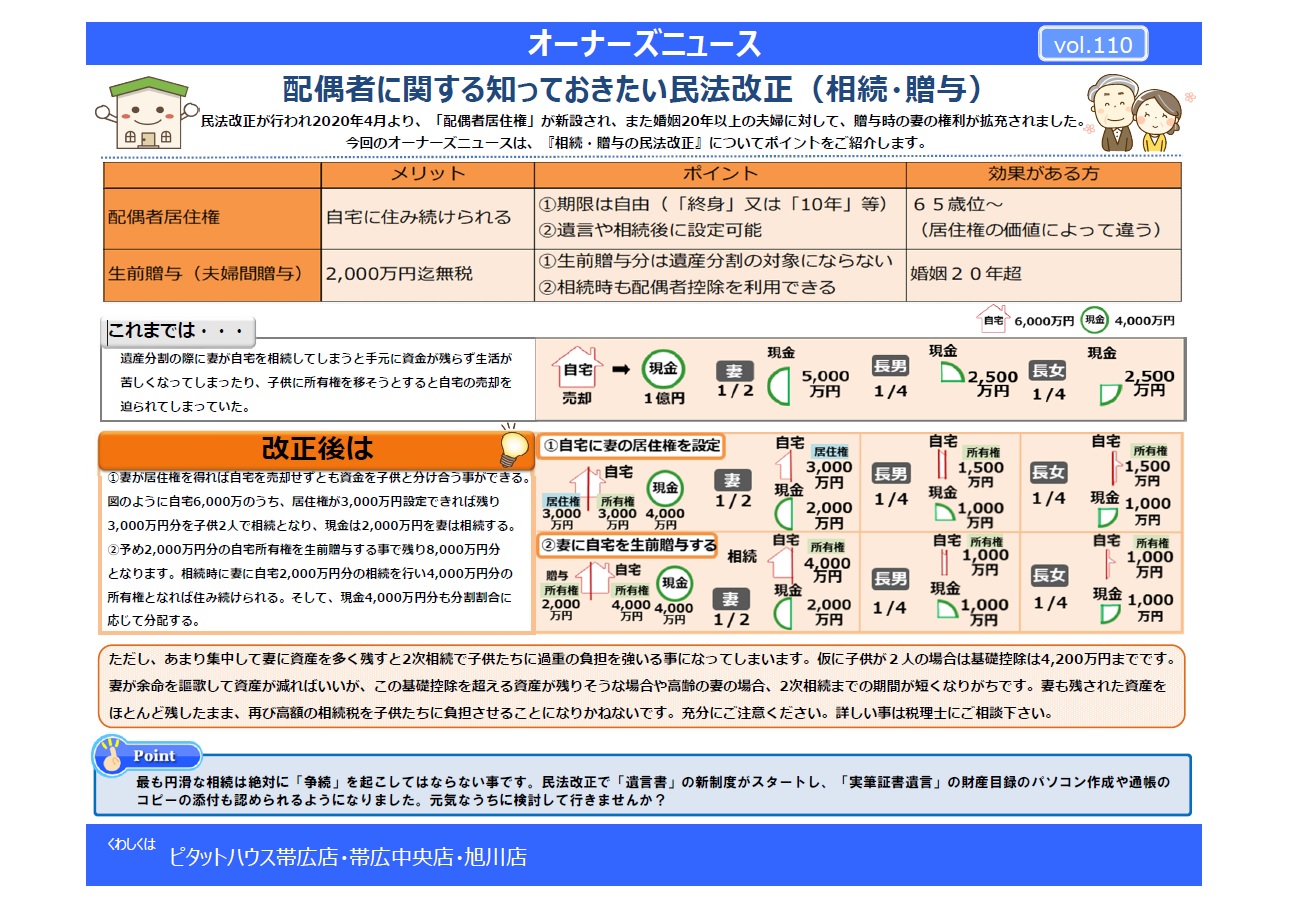Click the 効果がある方 column header

click(x=1043, y=174)
